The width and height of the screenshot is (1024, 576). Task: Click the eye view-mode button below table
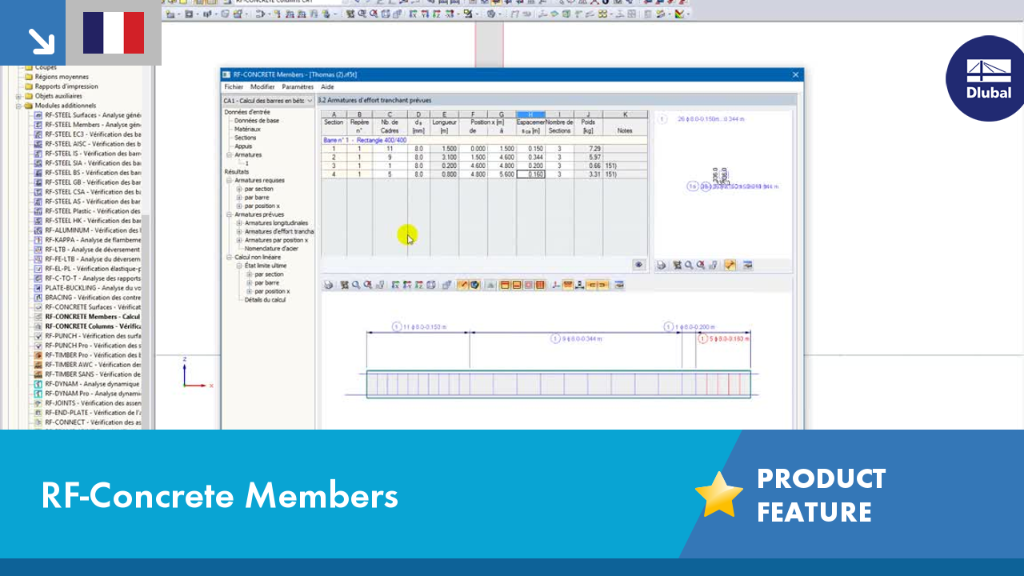coord(639,264)
